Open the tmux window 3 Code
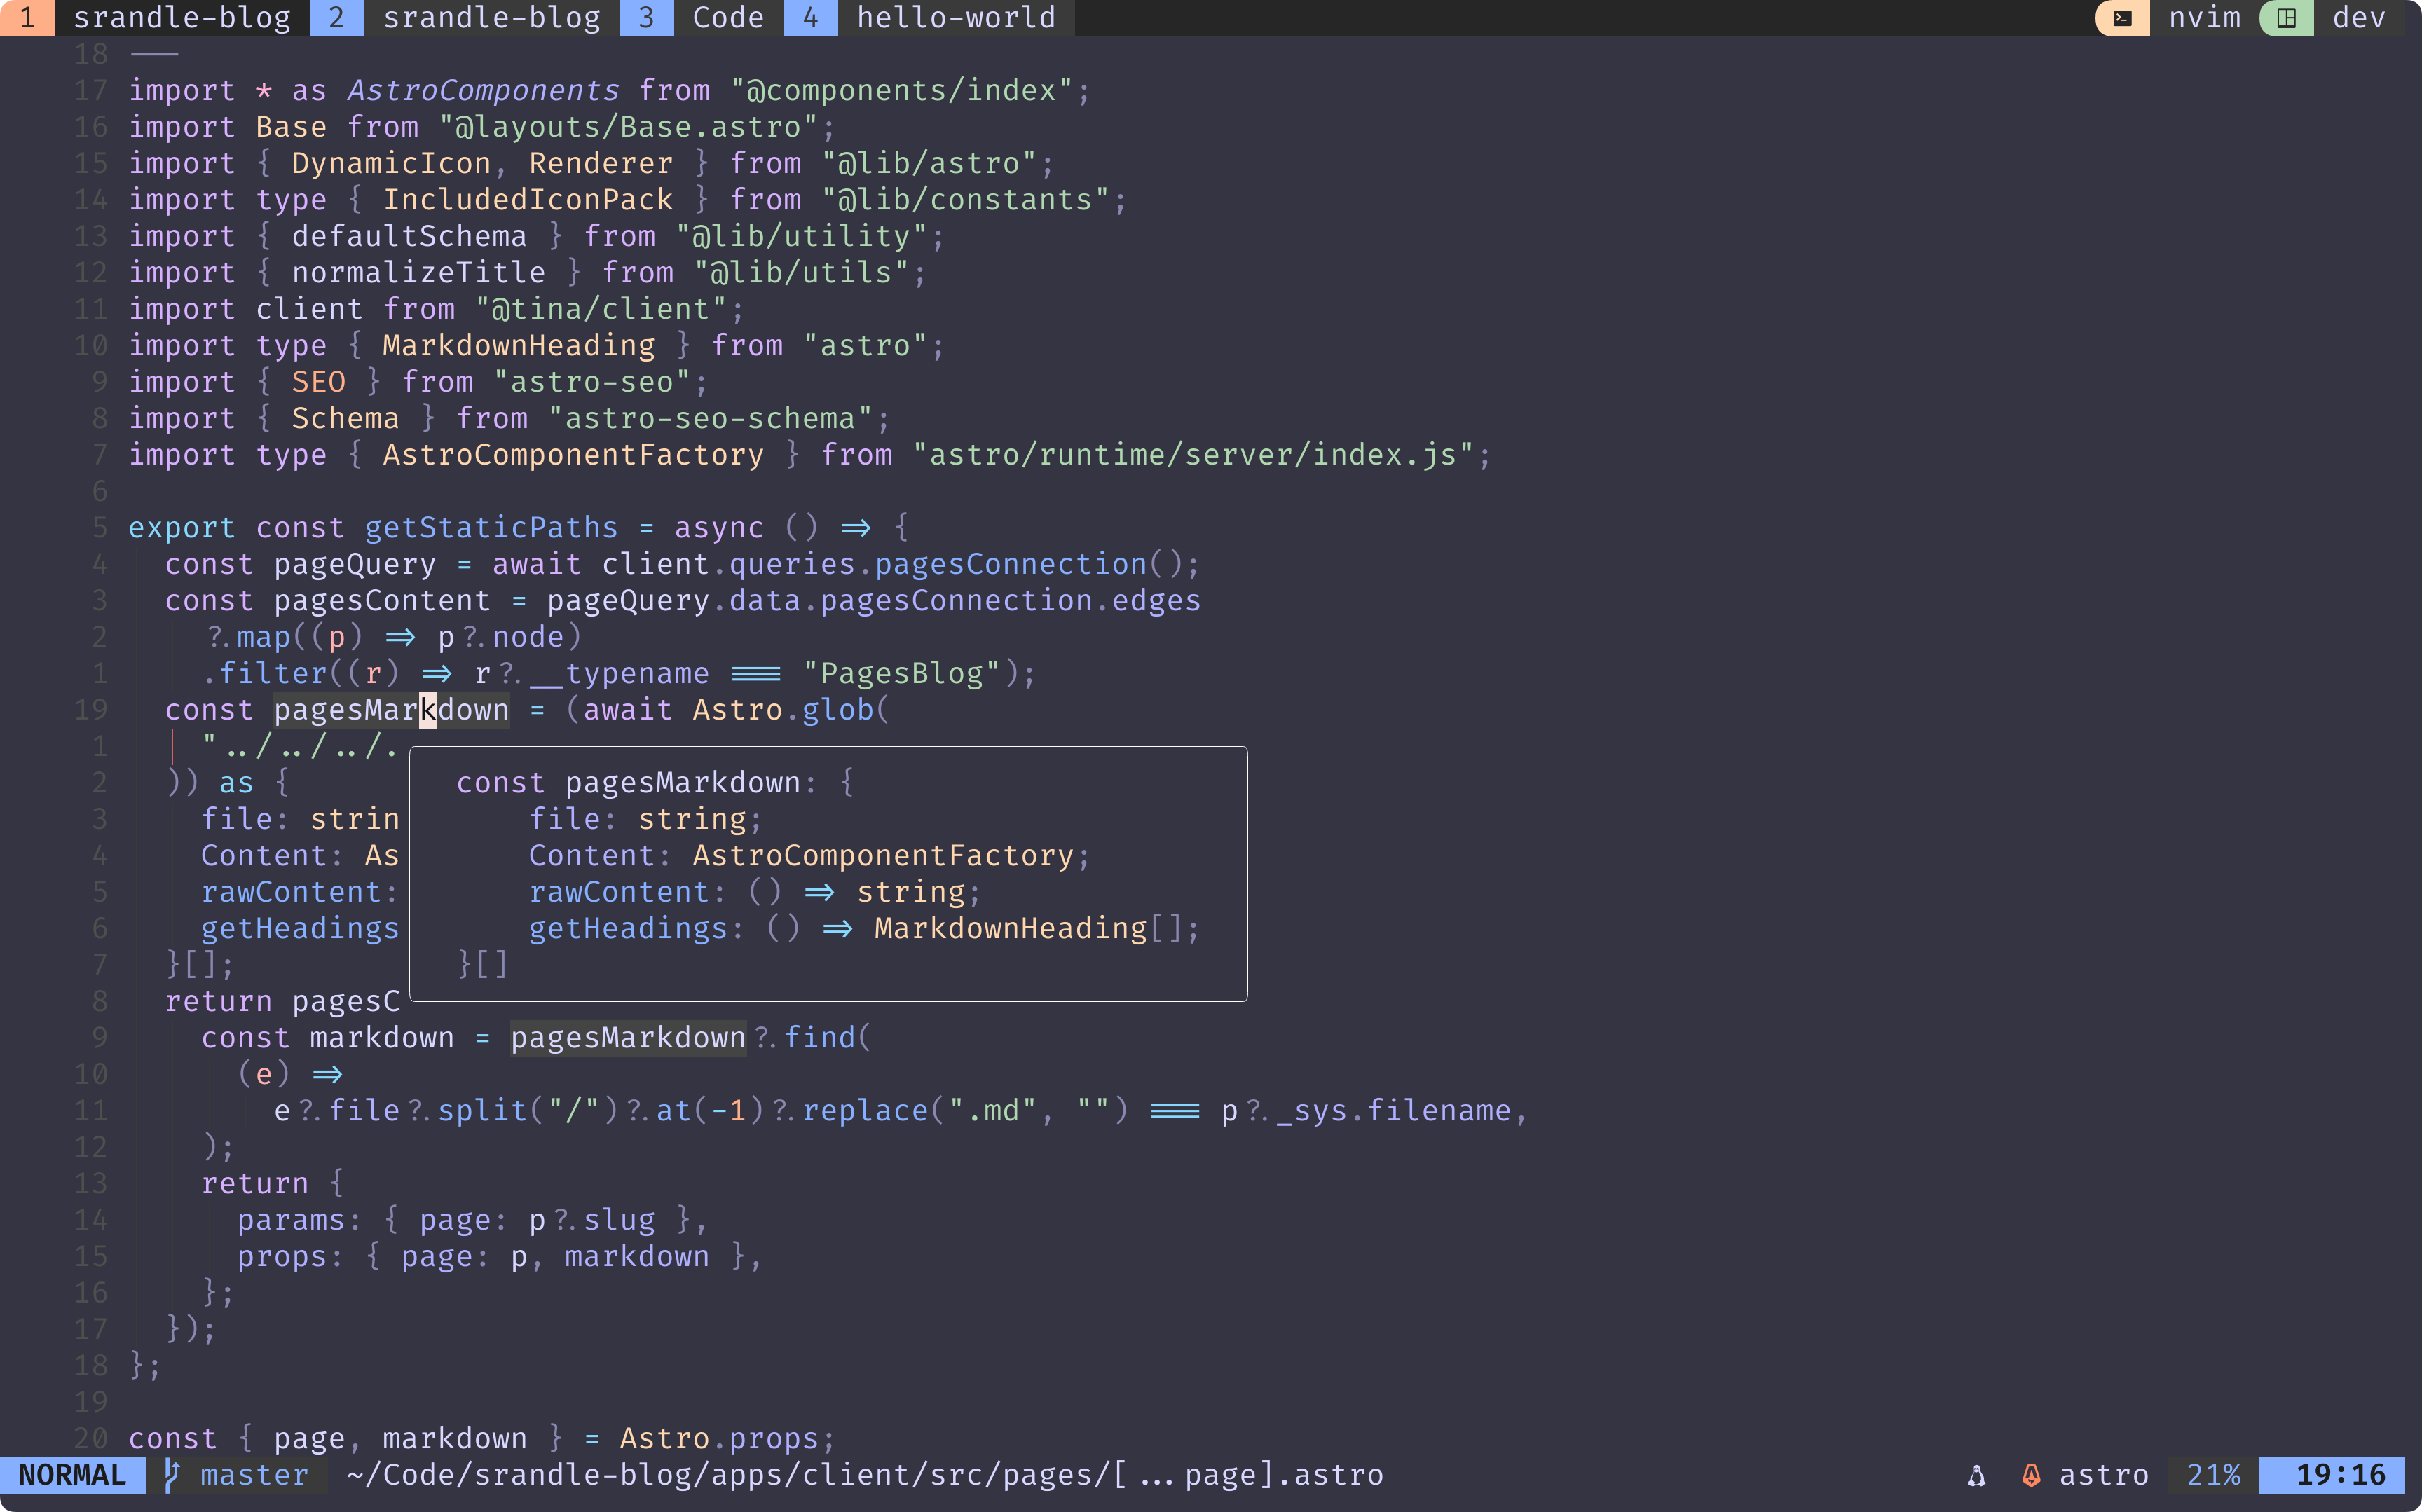The image size is (2422, 1512). click(701, 18)
